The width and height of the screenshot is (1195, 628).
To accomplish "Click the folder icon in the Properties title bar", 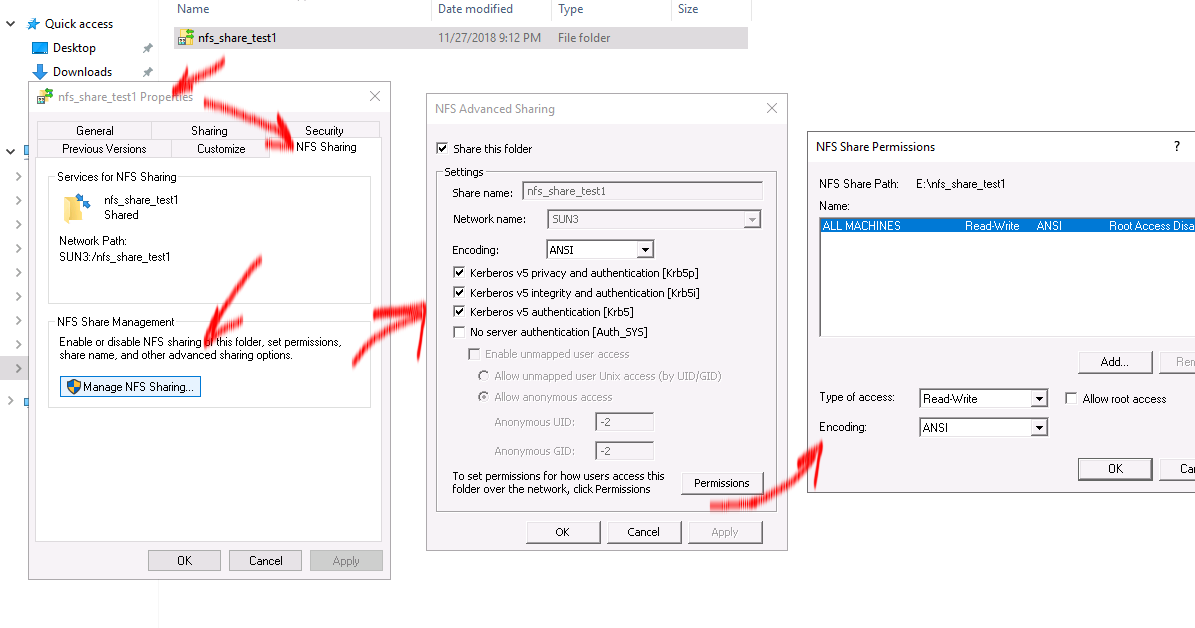I will click(x=45, y=96).
